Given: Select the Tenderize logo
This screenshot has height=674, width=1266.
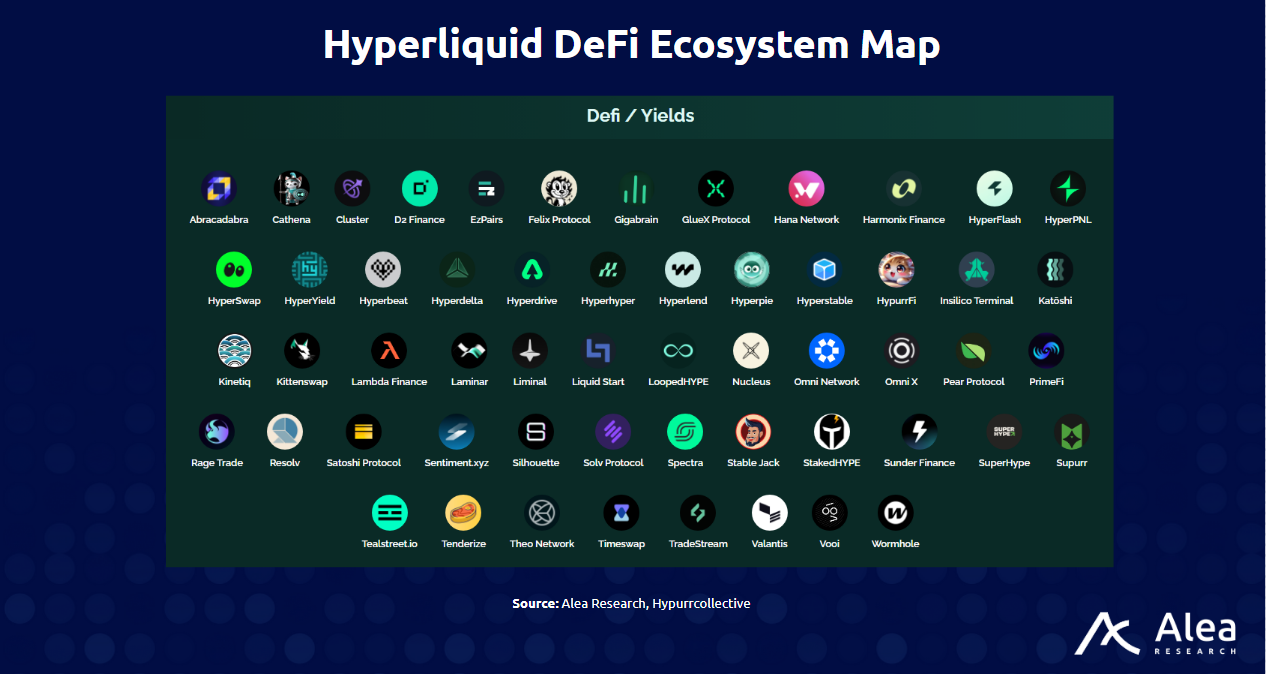Looking at the screenshot, I should pos(463,513).
